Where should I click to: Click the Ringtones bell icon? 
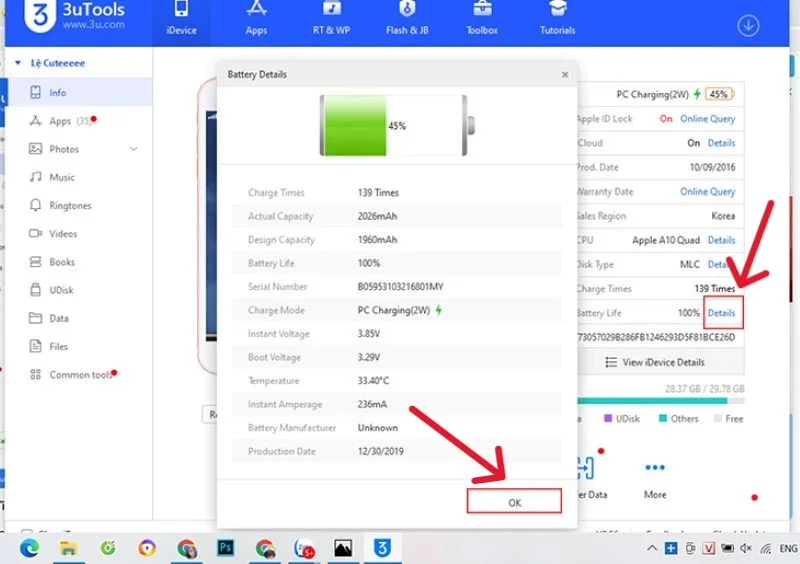tap(35, 205)
